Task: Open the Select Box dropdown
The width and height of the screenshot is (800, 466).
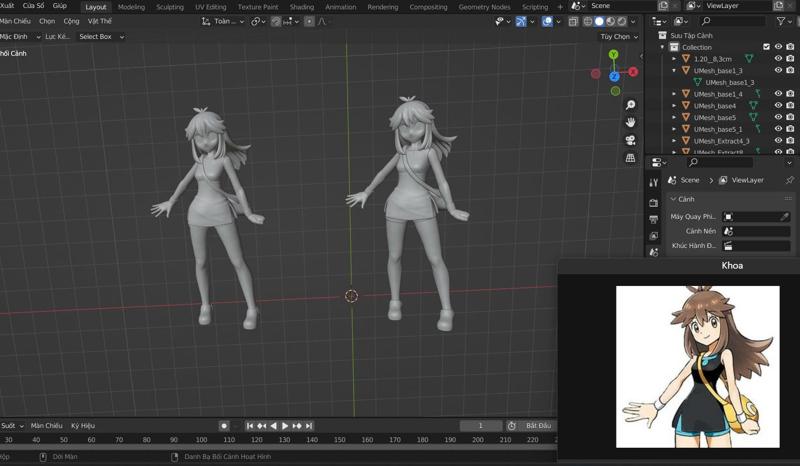Action: (101, 37)
